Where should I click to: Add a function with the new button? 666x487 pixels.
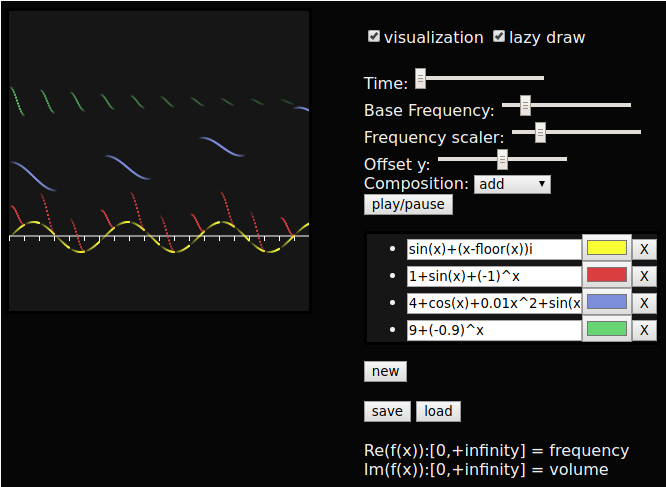coord(385,372)
